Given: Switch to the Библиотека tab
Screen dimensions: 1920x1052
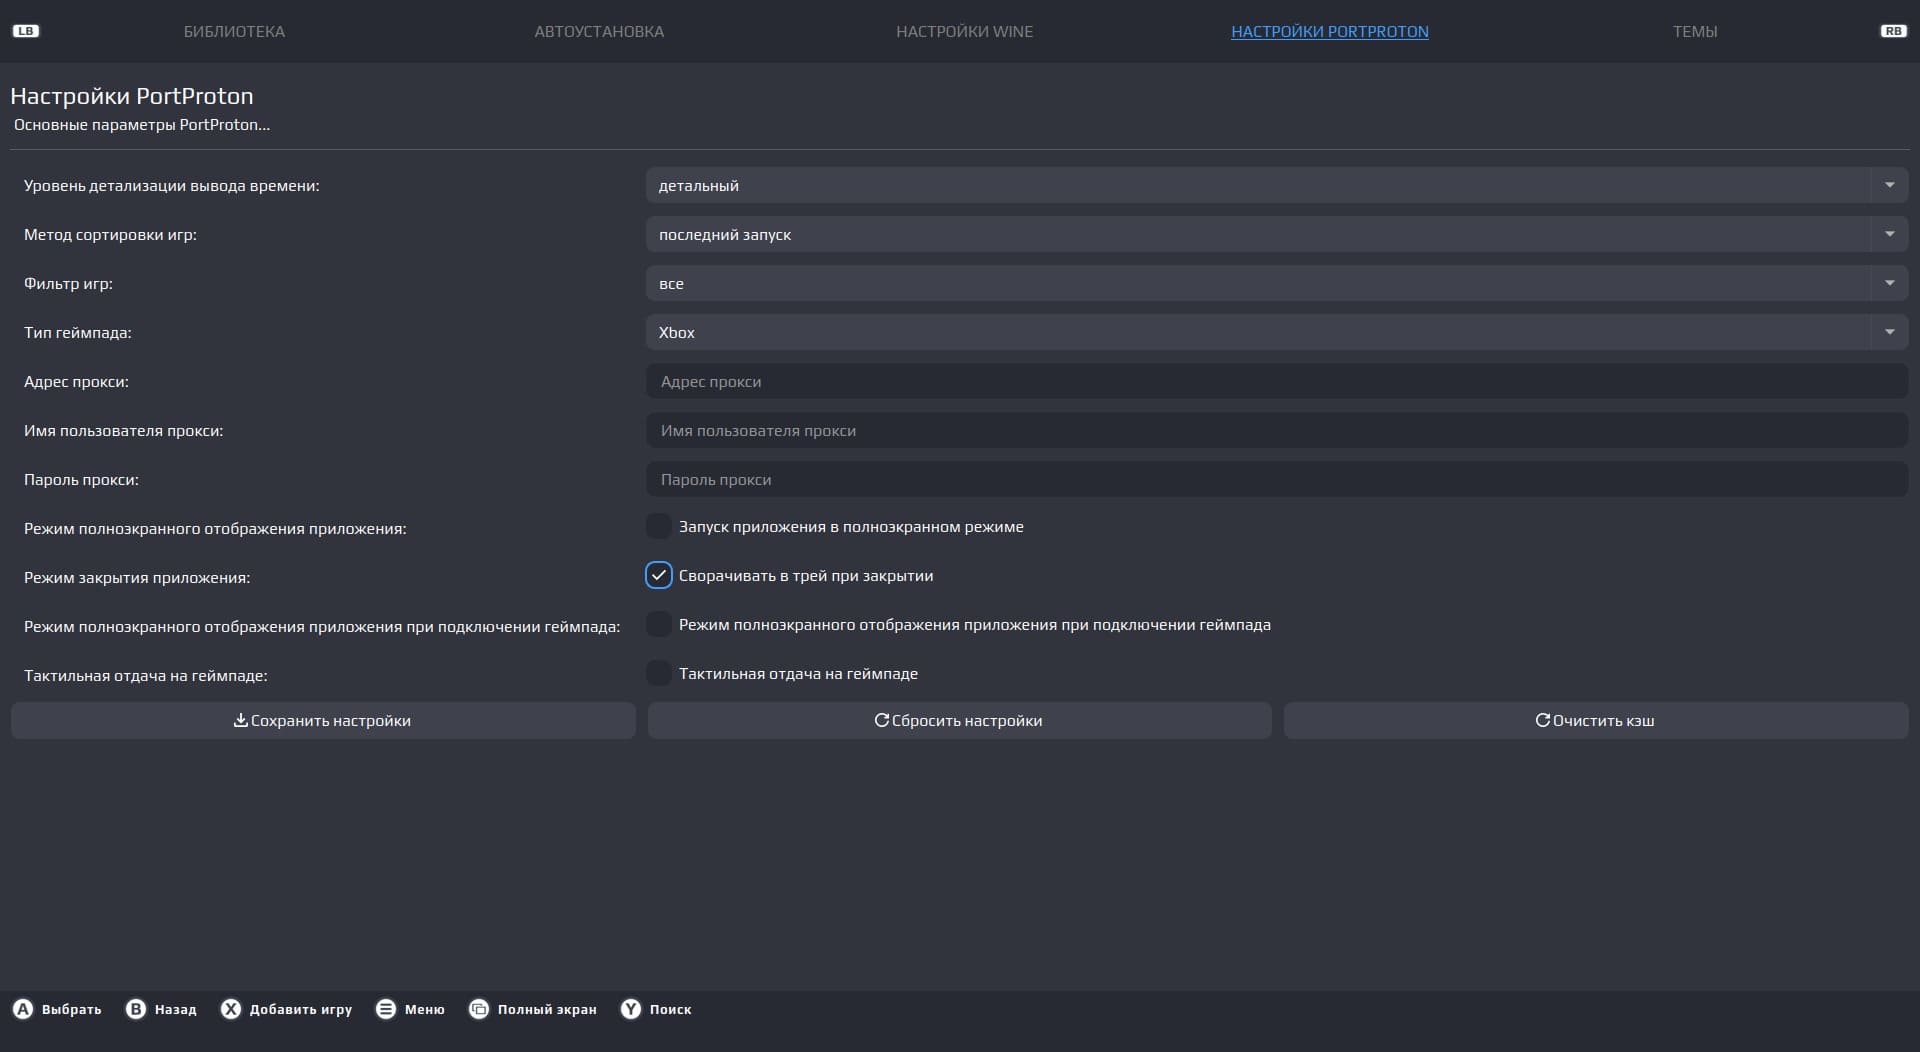Looking at the screenshot, I should 234,32.
